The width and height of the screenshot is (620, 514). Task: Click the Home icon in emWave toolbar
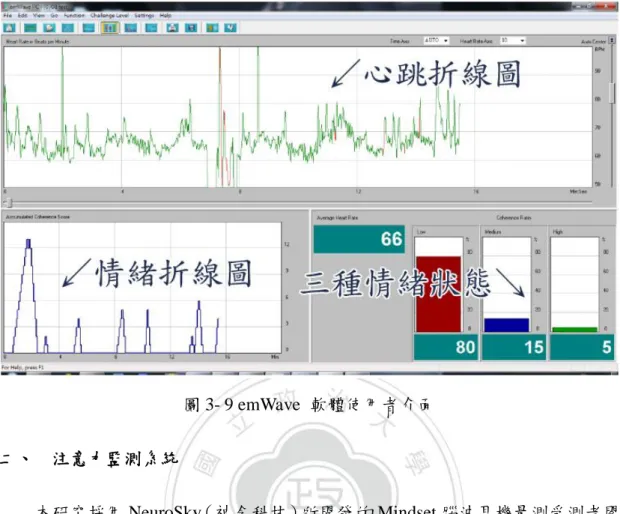click(9, 28)
